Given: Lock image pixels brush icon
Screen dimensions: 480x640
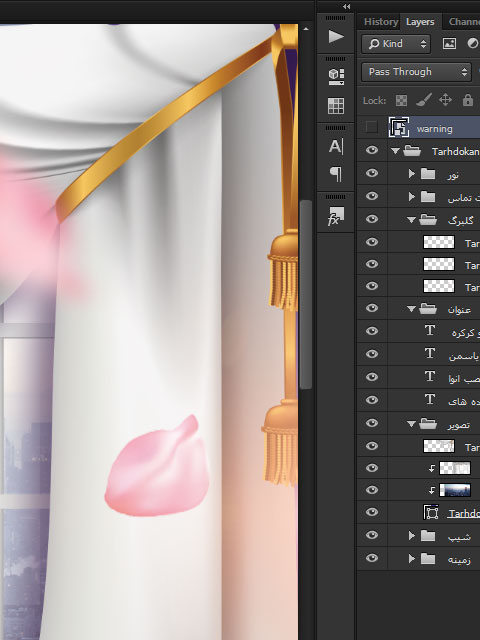Looking at the screenshot, I should click(424, 100).
